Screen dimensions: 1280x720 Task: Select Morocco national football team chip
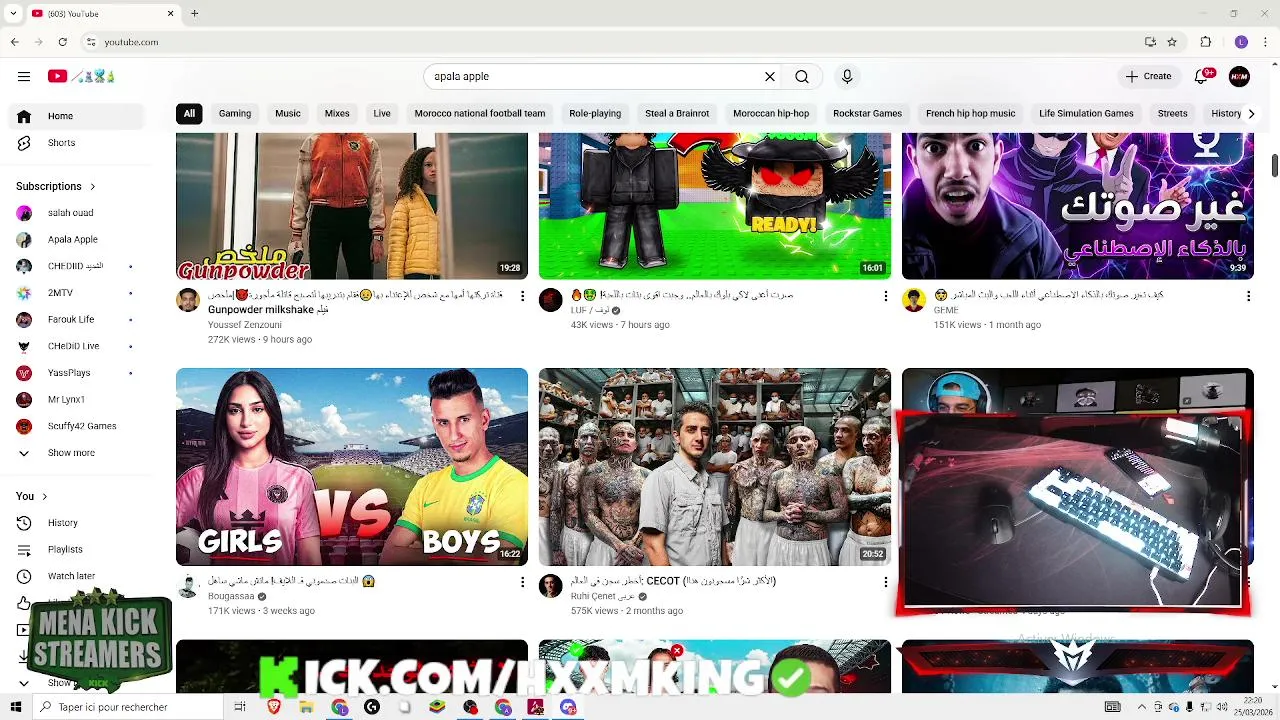[480, 114]
